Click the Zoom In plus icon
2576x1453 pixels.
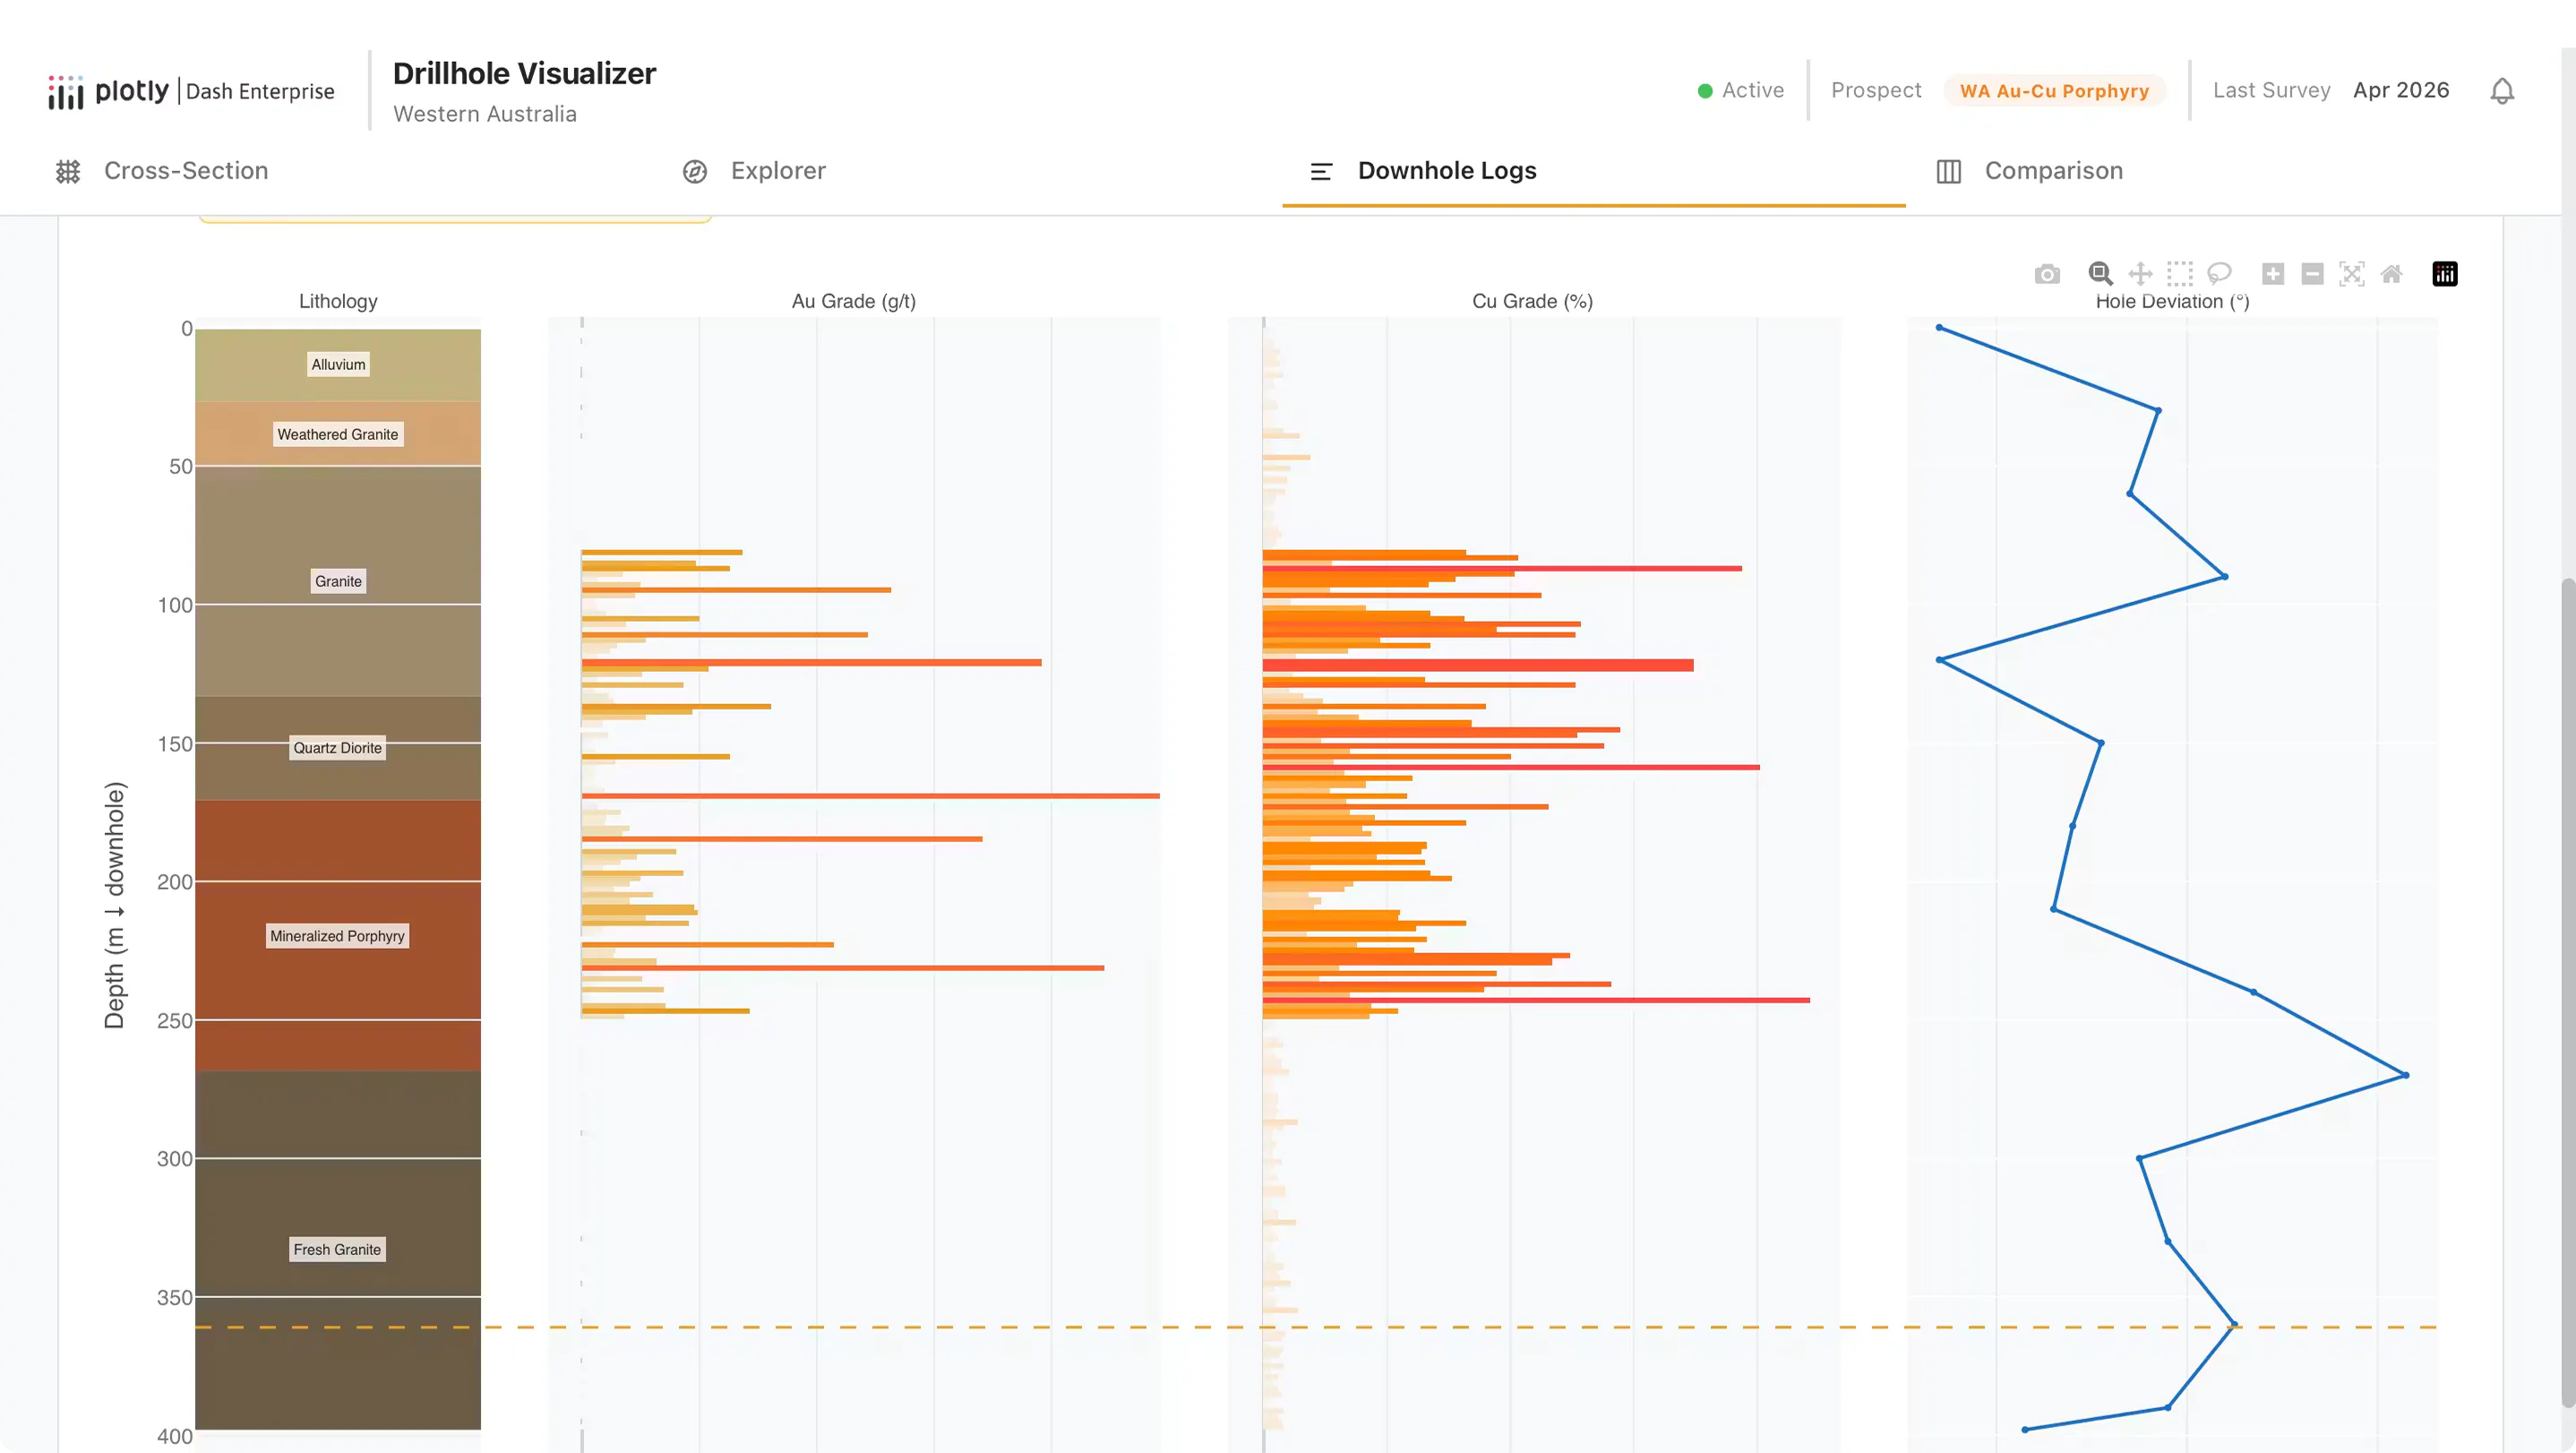(2273, 274)
